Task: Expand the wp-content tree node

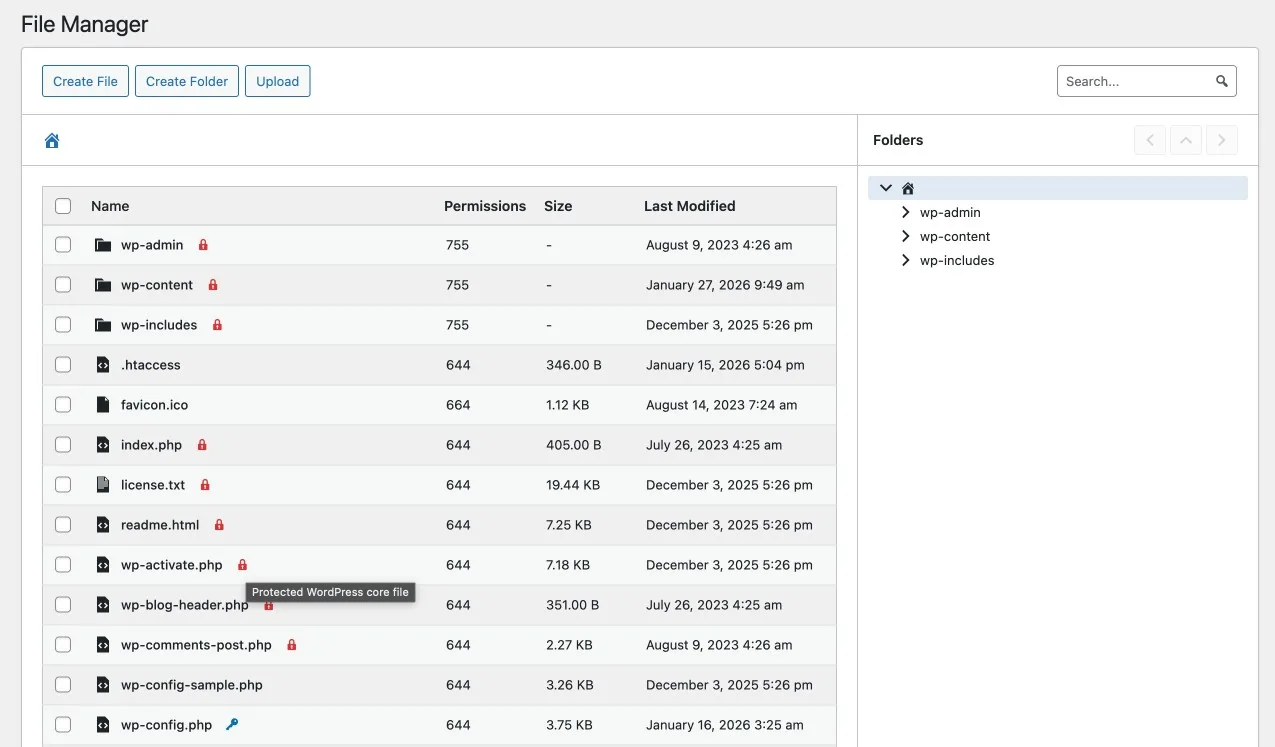Action: pos(906,236)
